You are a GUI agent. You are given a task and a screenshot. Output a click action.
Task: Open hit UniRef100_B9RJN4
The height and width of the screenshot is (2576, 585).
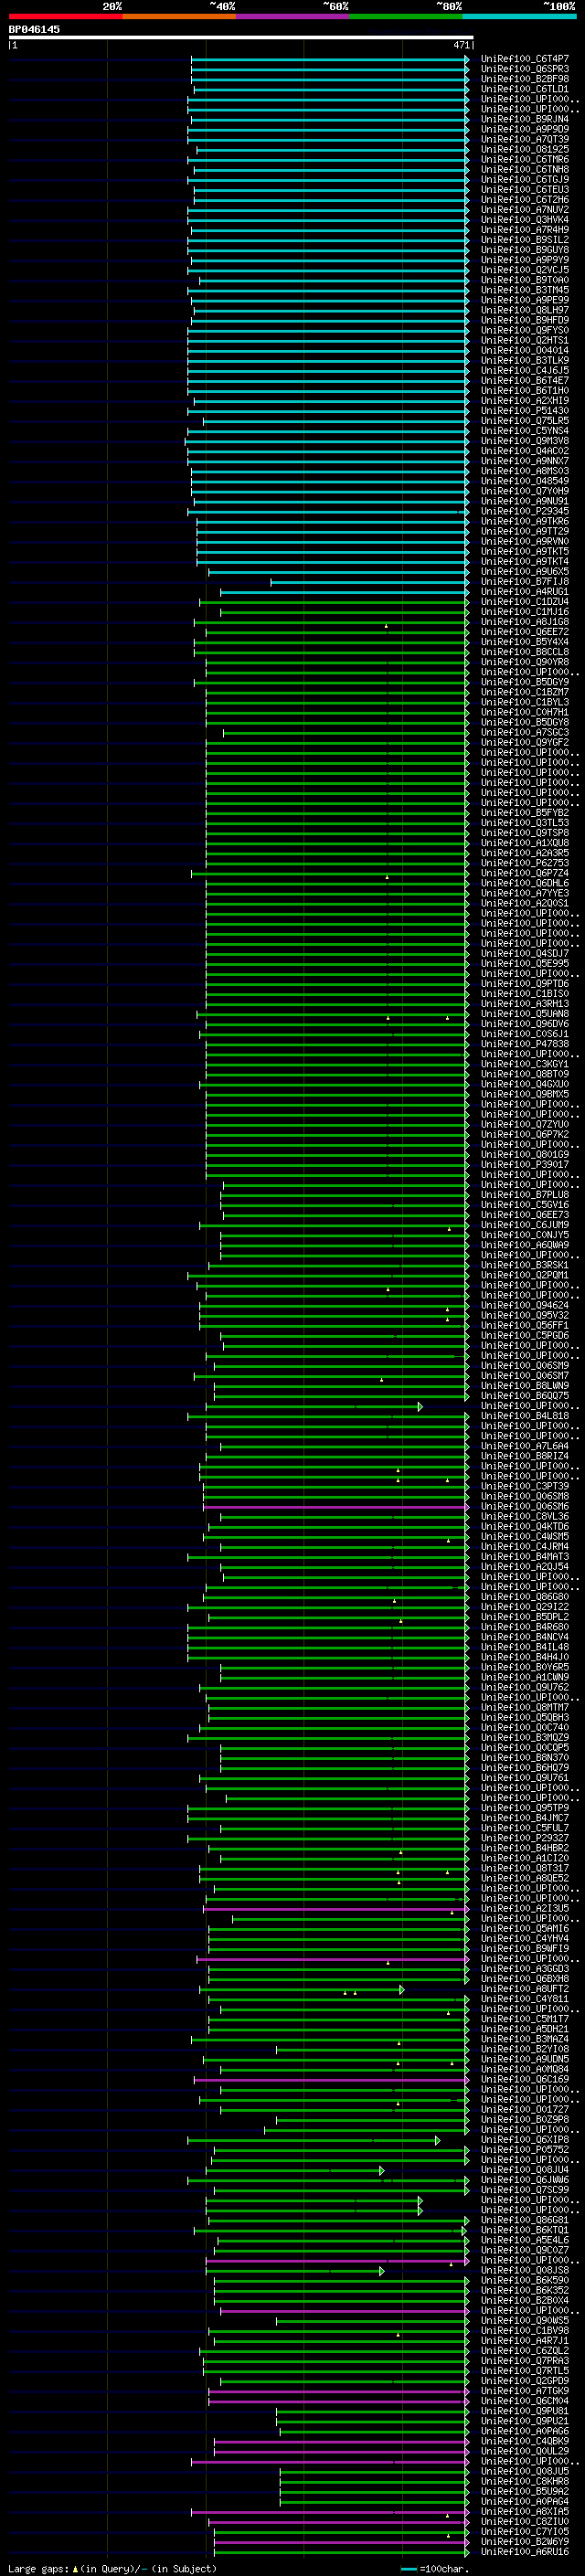click(525, 119)
